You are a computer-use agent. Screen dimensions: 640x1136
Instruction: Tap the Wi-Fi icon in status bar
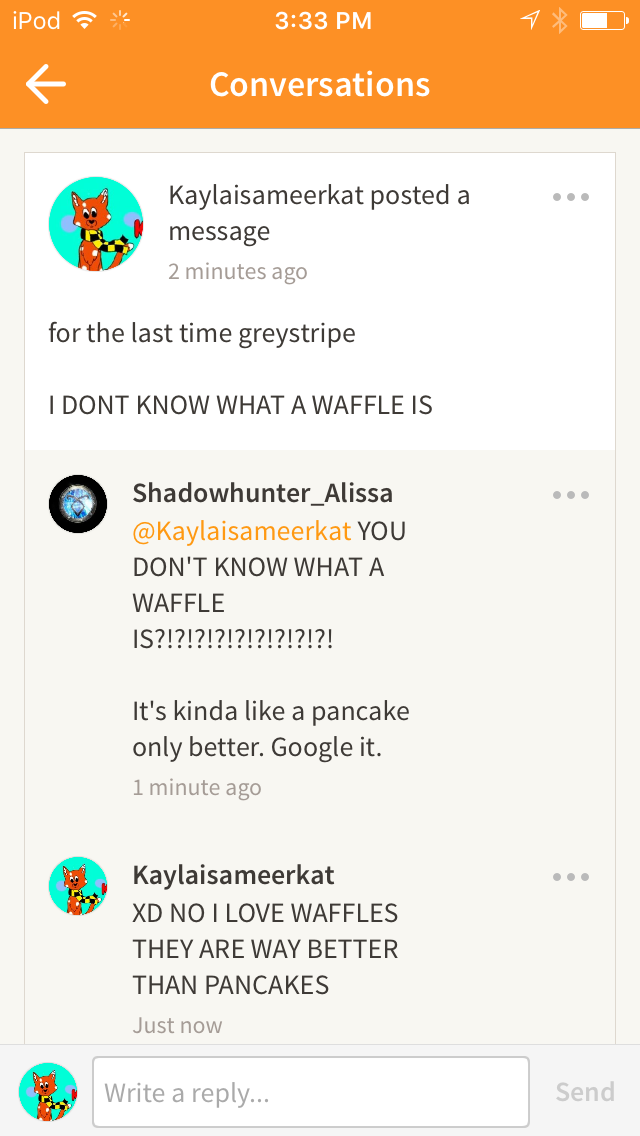coord(86,21)
